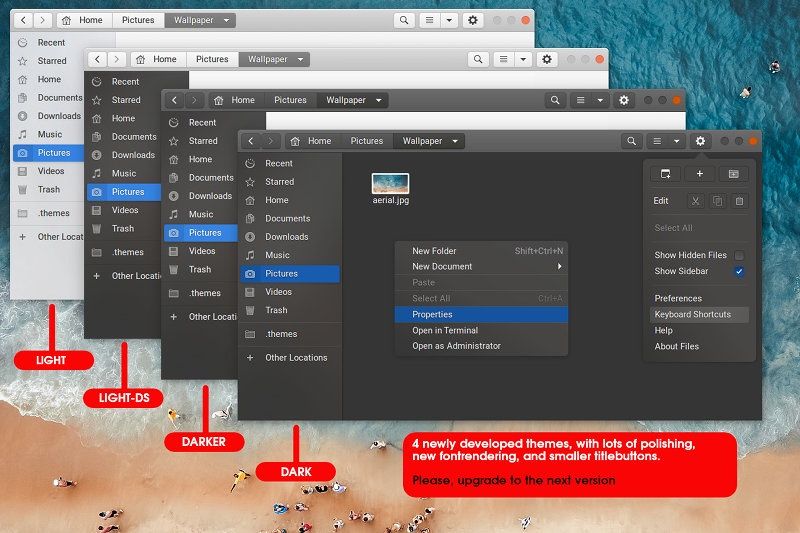Click Home path button in Darker window
The width and height of the screenshot is (800, 533).
coord(234,100)
